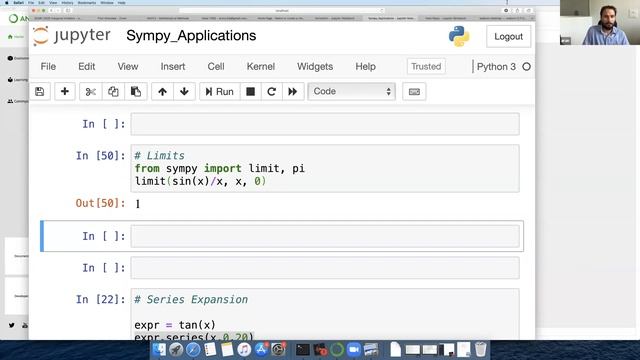Viewport: 640px width, 360px height.
Task: Click the Run button
Action: coord(220,91)
